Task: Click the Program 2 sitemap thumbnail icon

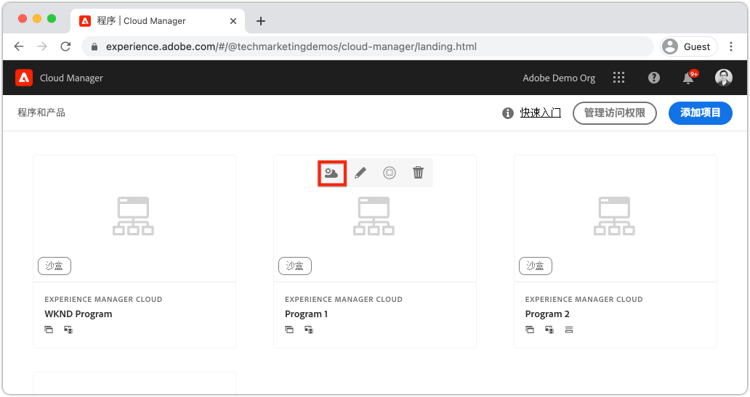Action: tap(614, 216)
